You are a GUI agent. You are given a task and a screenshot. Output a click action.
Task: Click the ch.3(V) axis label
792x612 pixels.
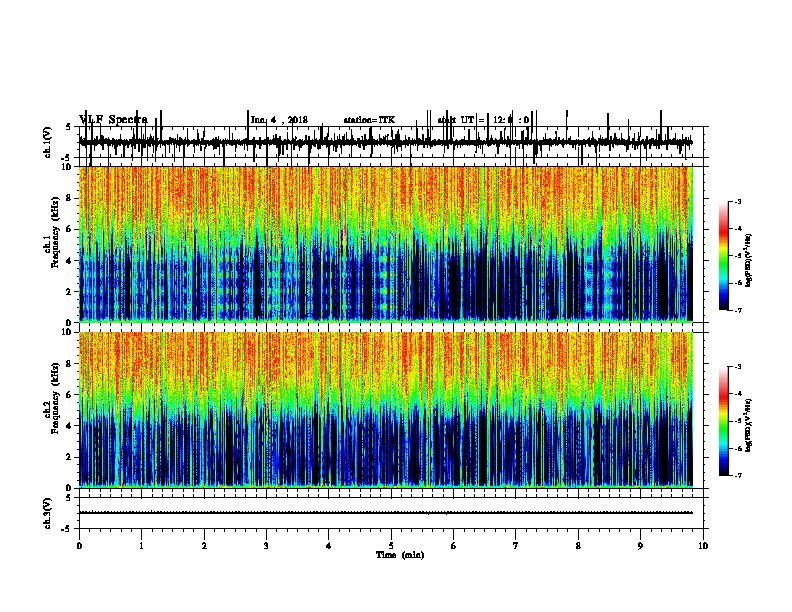click(48, 513)
